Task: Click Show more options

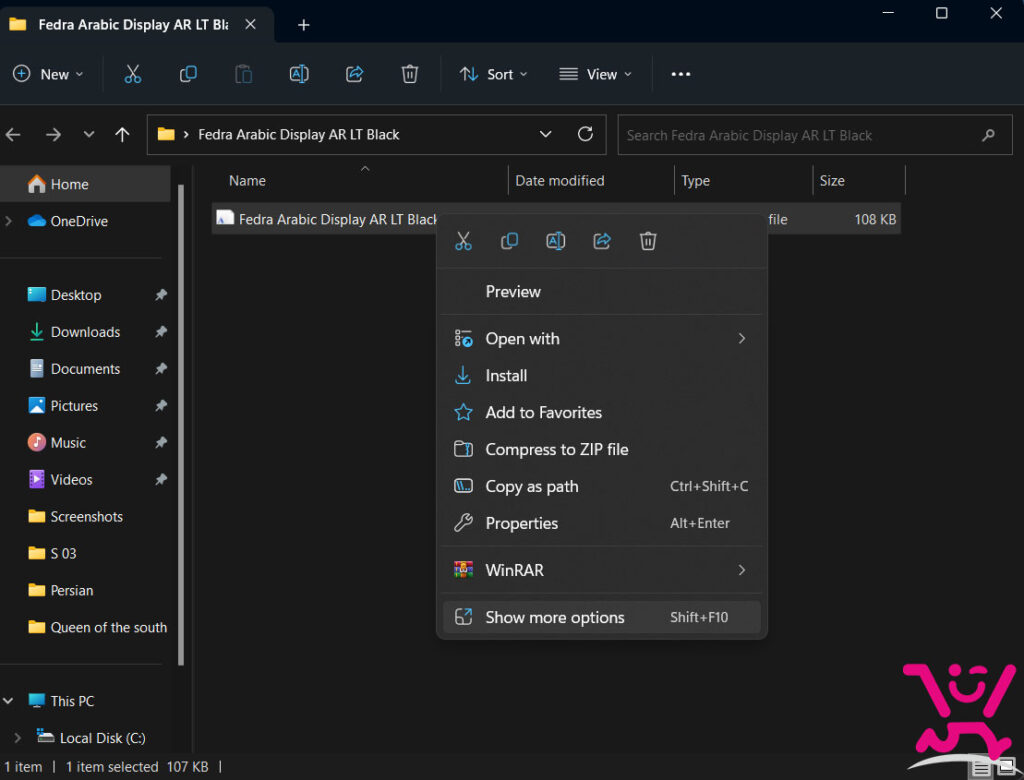Action: [x=601, y=617]
